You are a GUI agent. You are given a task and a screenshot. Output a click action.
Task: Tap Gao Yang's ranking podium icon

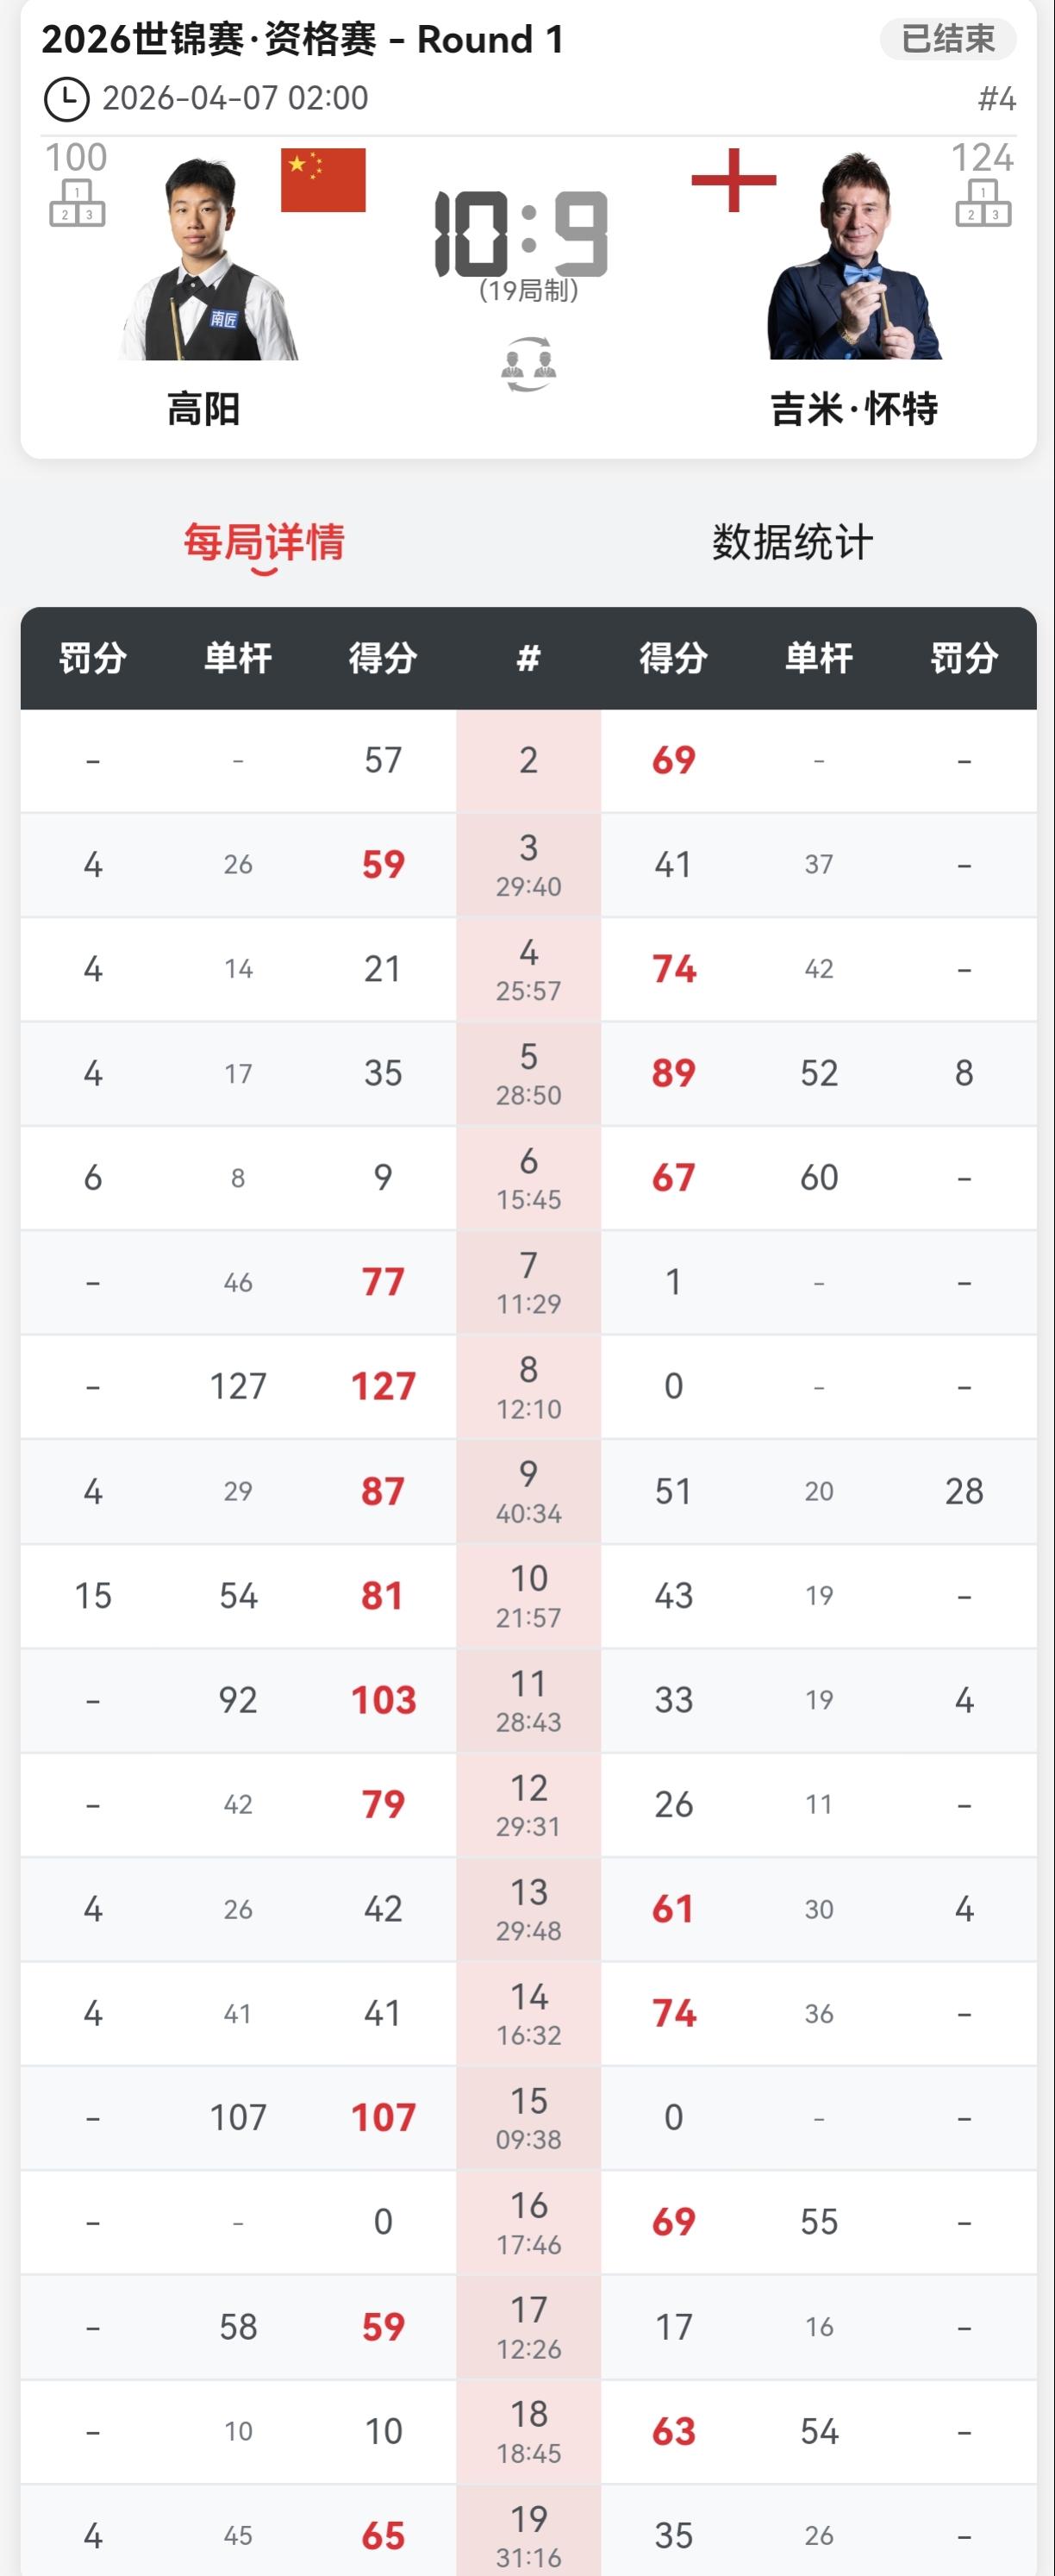pyautogui.click(x=77, y=203)
